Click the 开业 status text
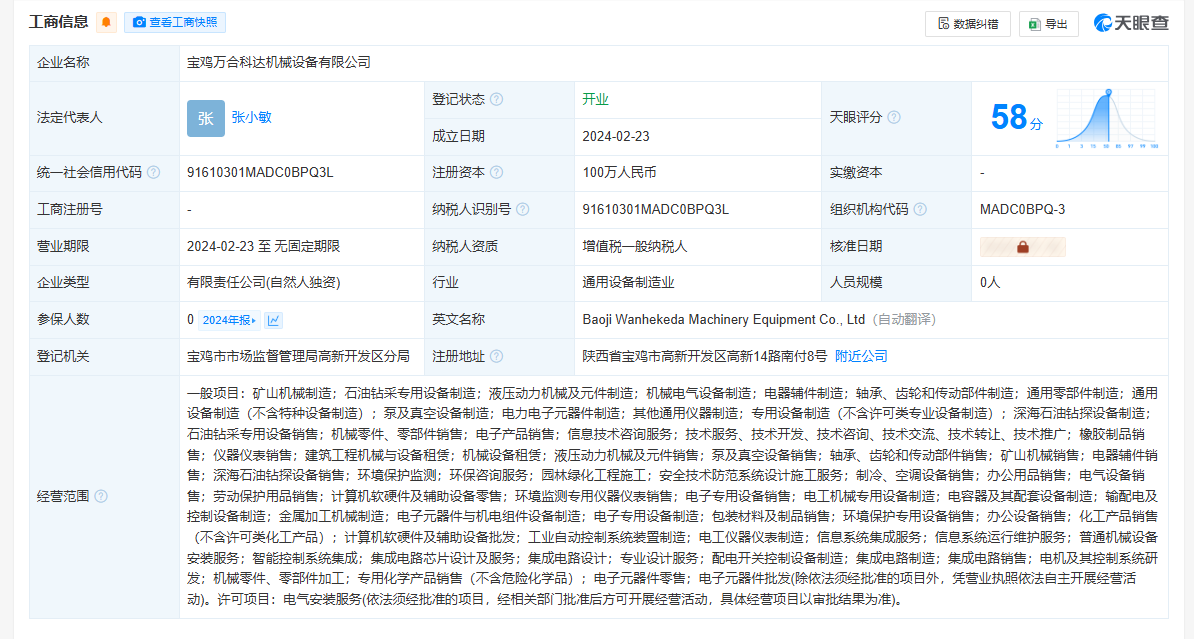This screenshot has height=639, width=1194. (595, 99)
